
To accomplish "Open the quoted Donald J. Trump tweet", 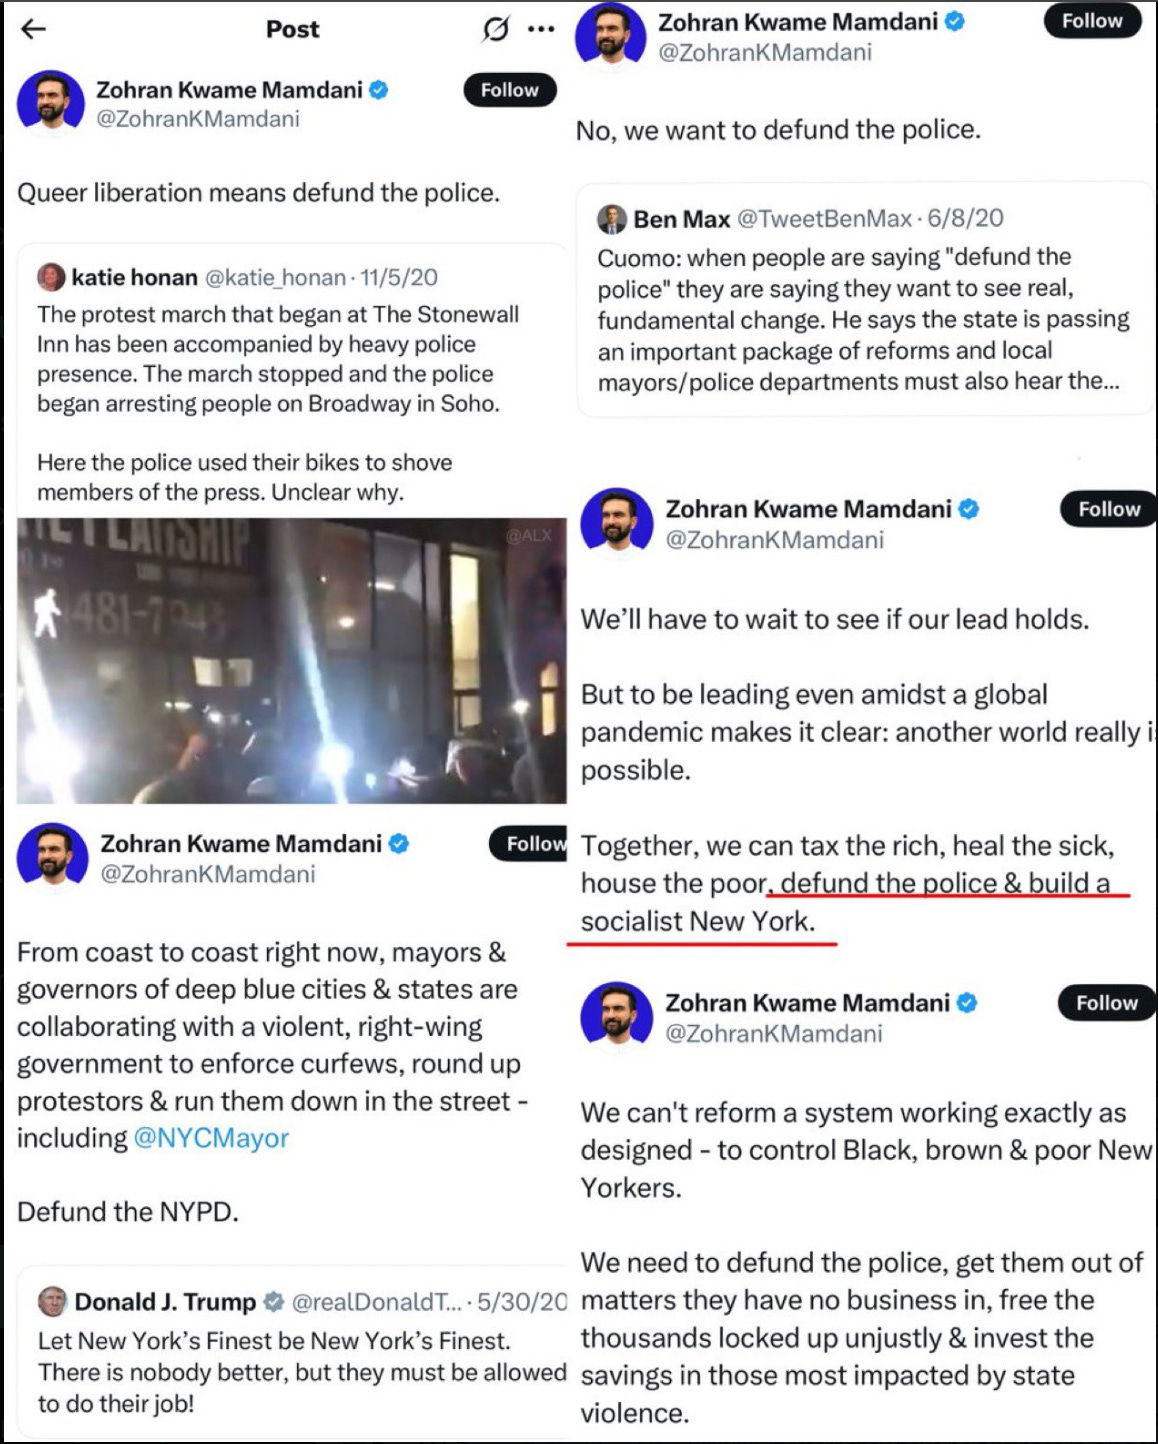I will click(x=292, y=1352).
